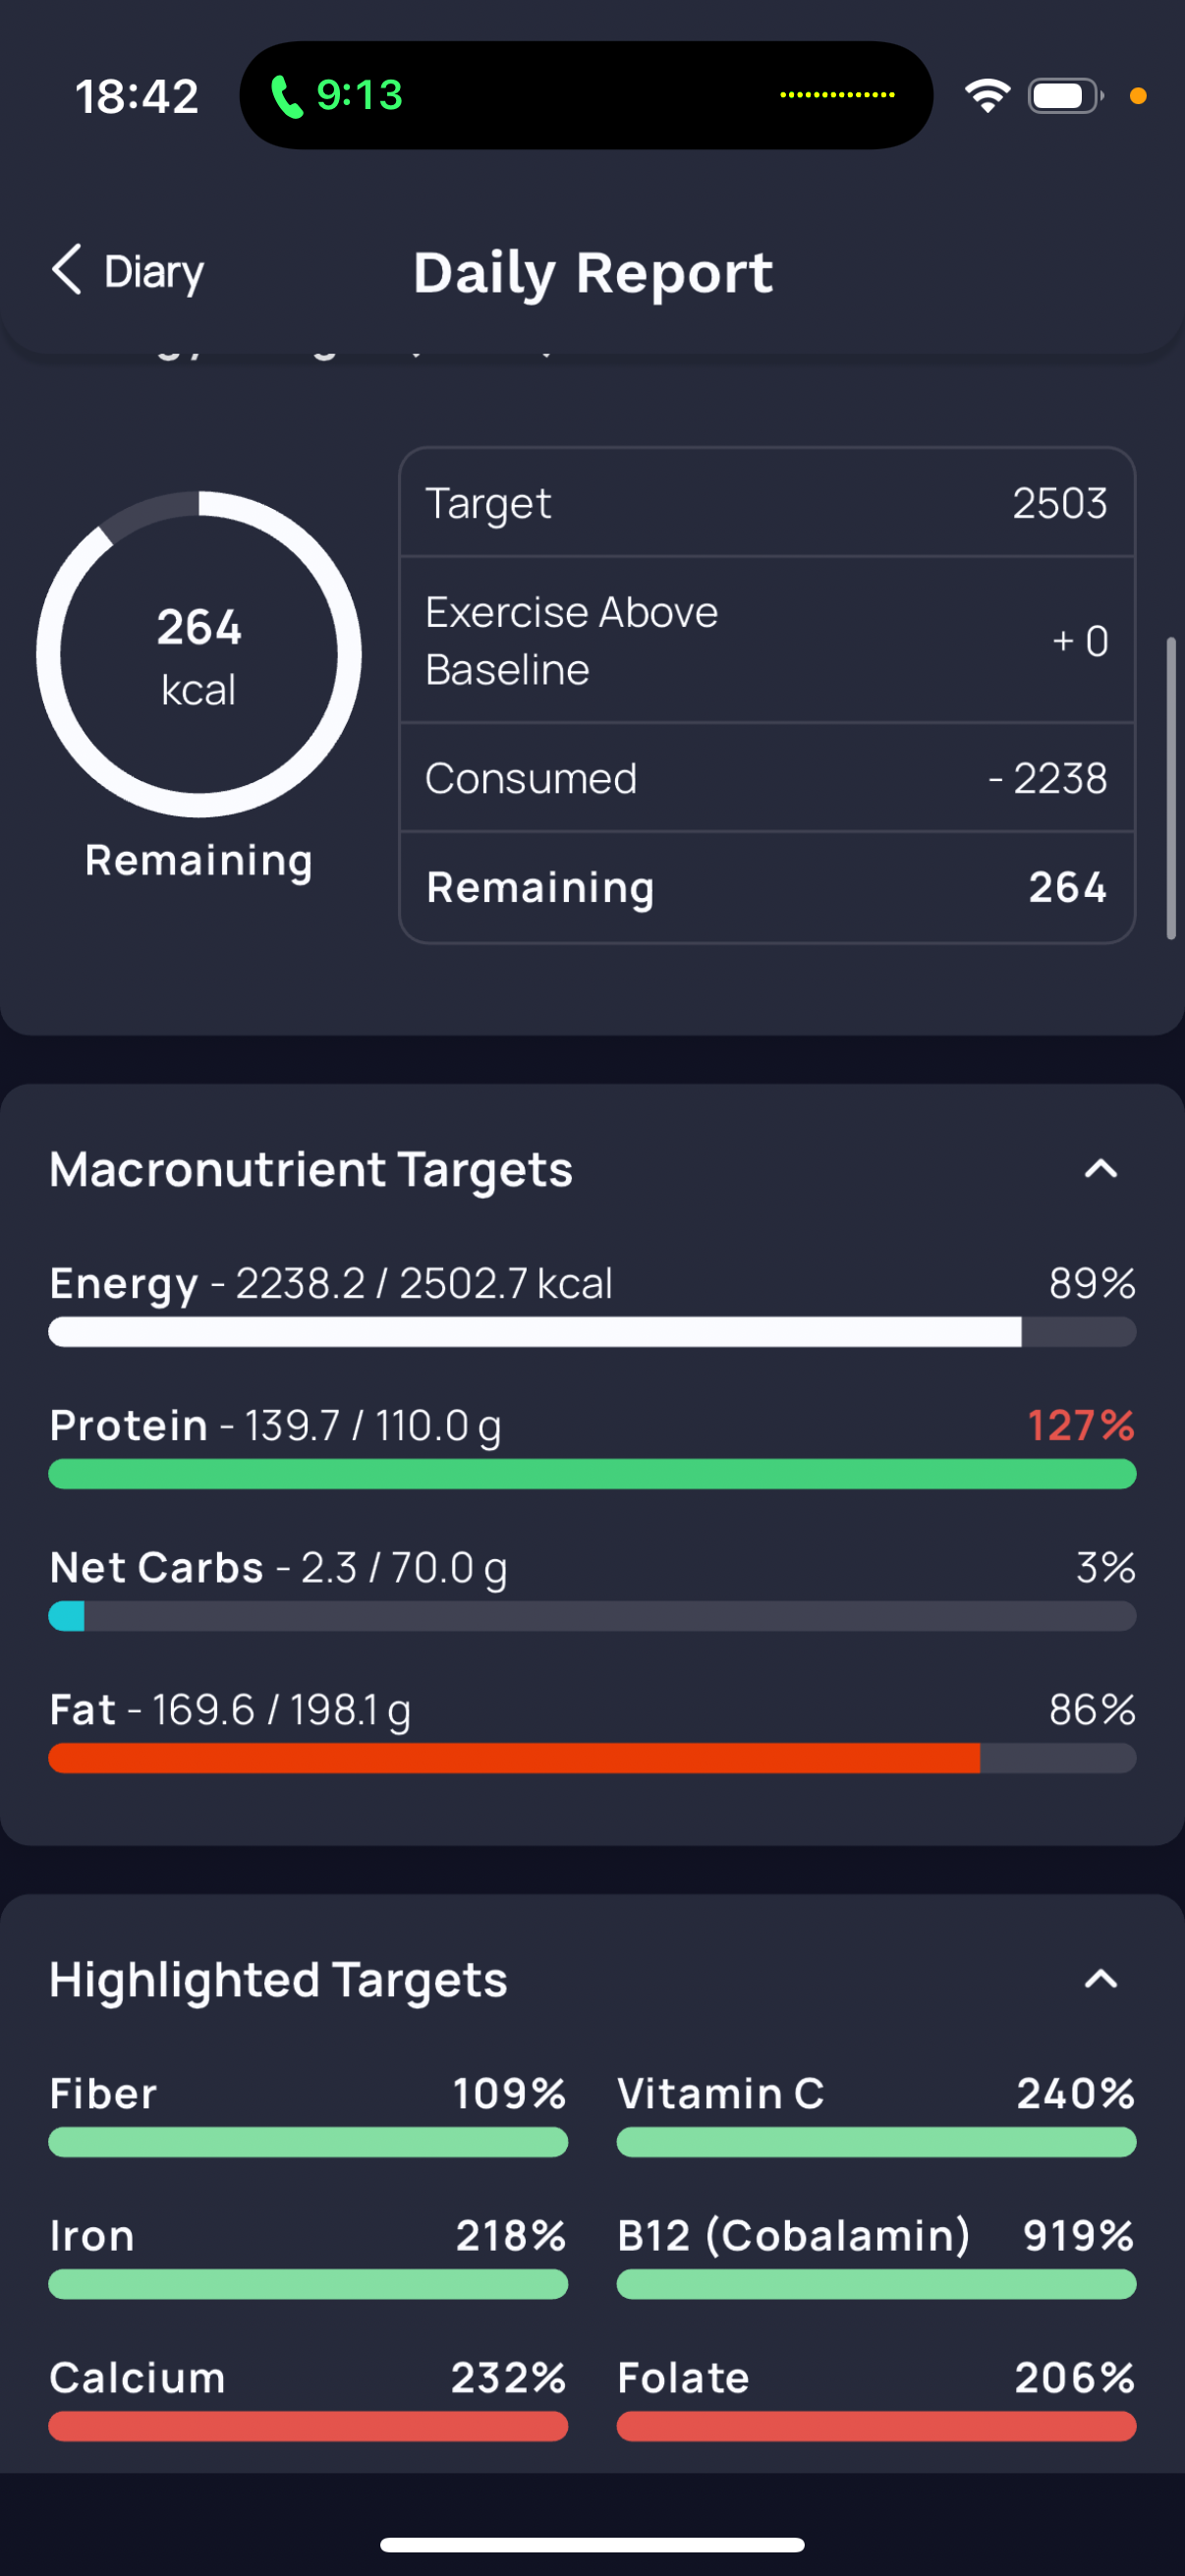Collapse the Highlighted Targets section
The height and width of the screenshot is (2576, 1185).
click(1100, 1979)
